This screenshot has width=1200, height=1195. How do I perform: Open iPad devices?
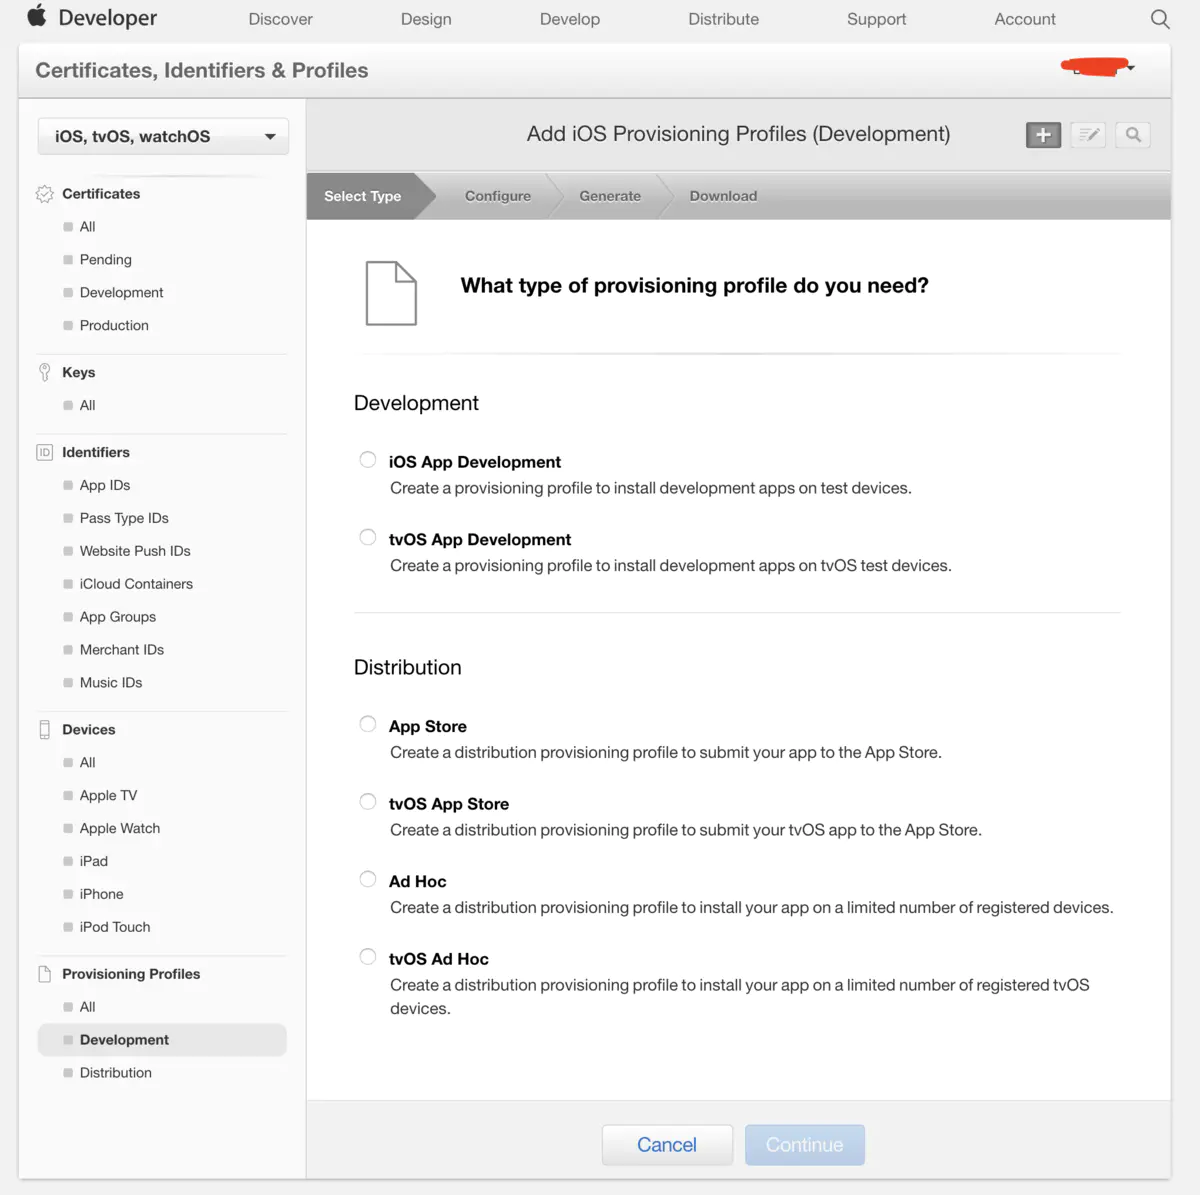(x=94, y=862)
